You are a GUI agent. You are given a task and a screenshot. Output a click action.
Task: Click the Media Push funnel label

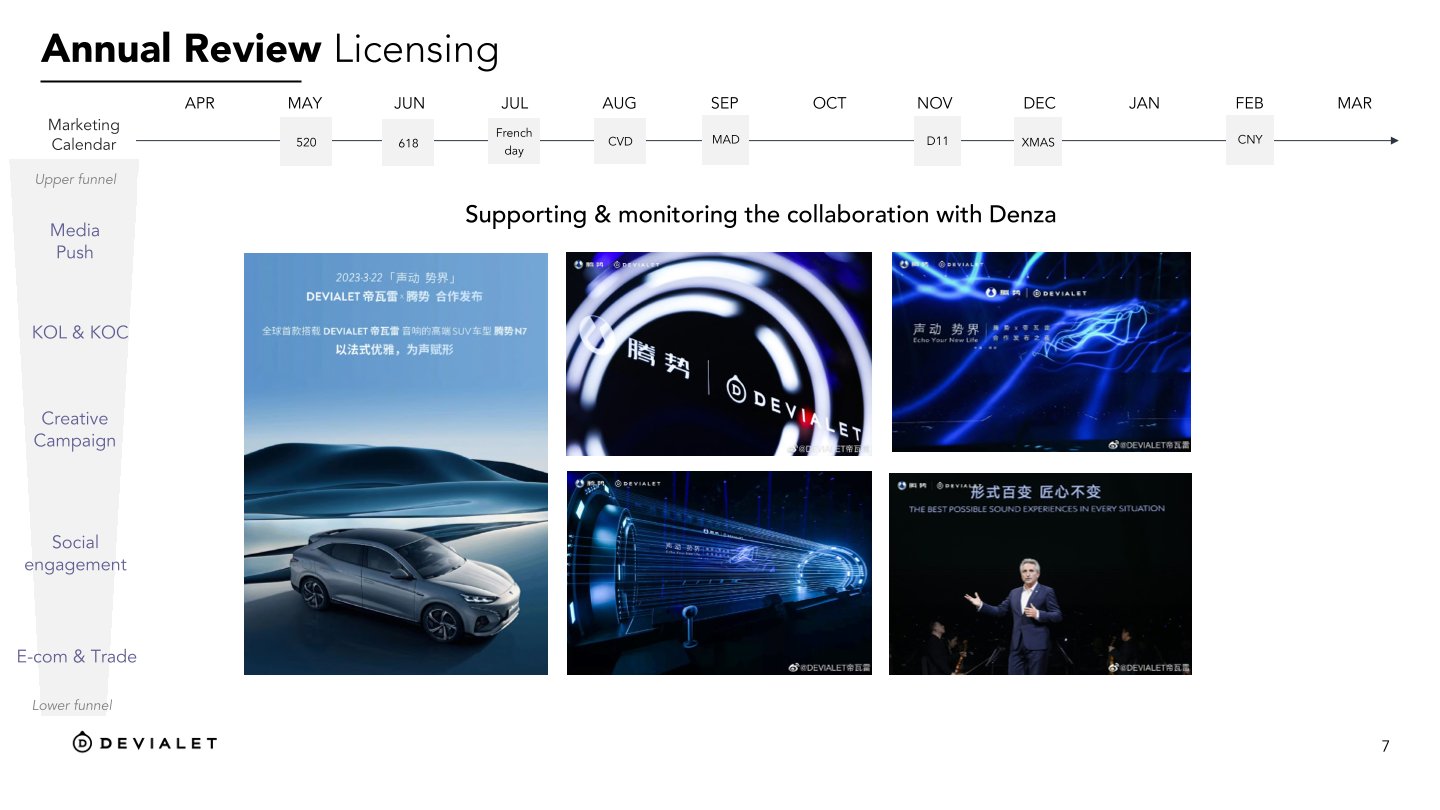(75, 241)
